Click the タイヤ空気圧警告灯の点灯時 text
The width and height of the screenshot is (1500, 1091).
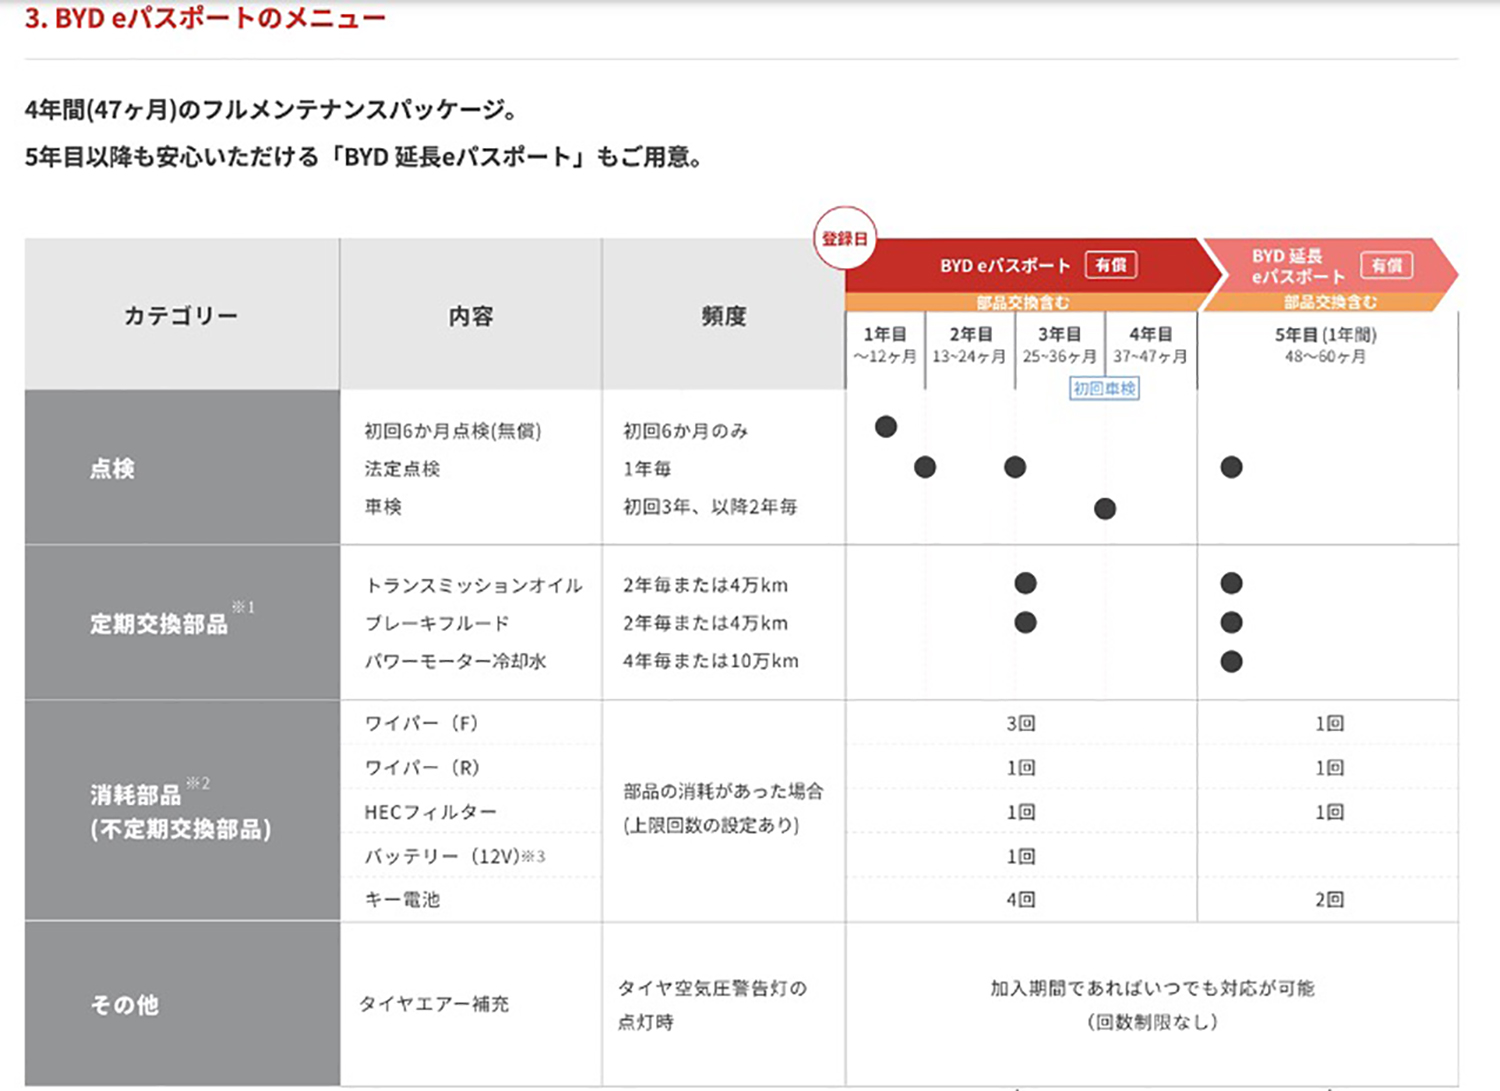(x=712, y=1005)
